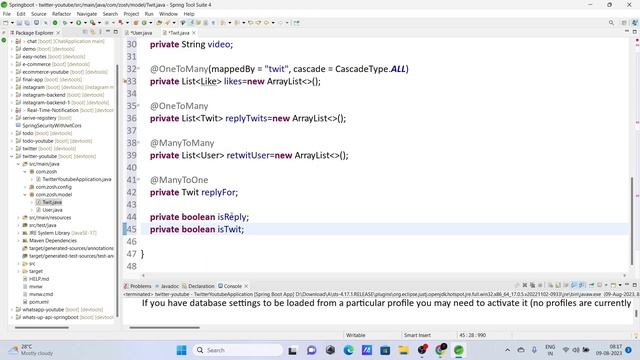
Task: Open the Javadoc tab
Action: pyautogui.click(x=167, y=286)
